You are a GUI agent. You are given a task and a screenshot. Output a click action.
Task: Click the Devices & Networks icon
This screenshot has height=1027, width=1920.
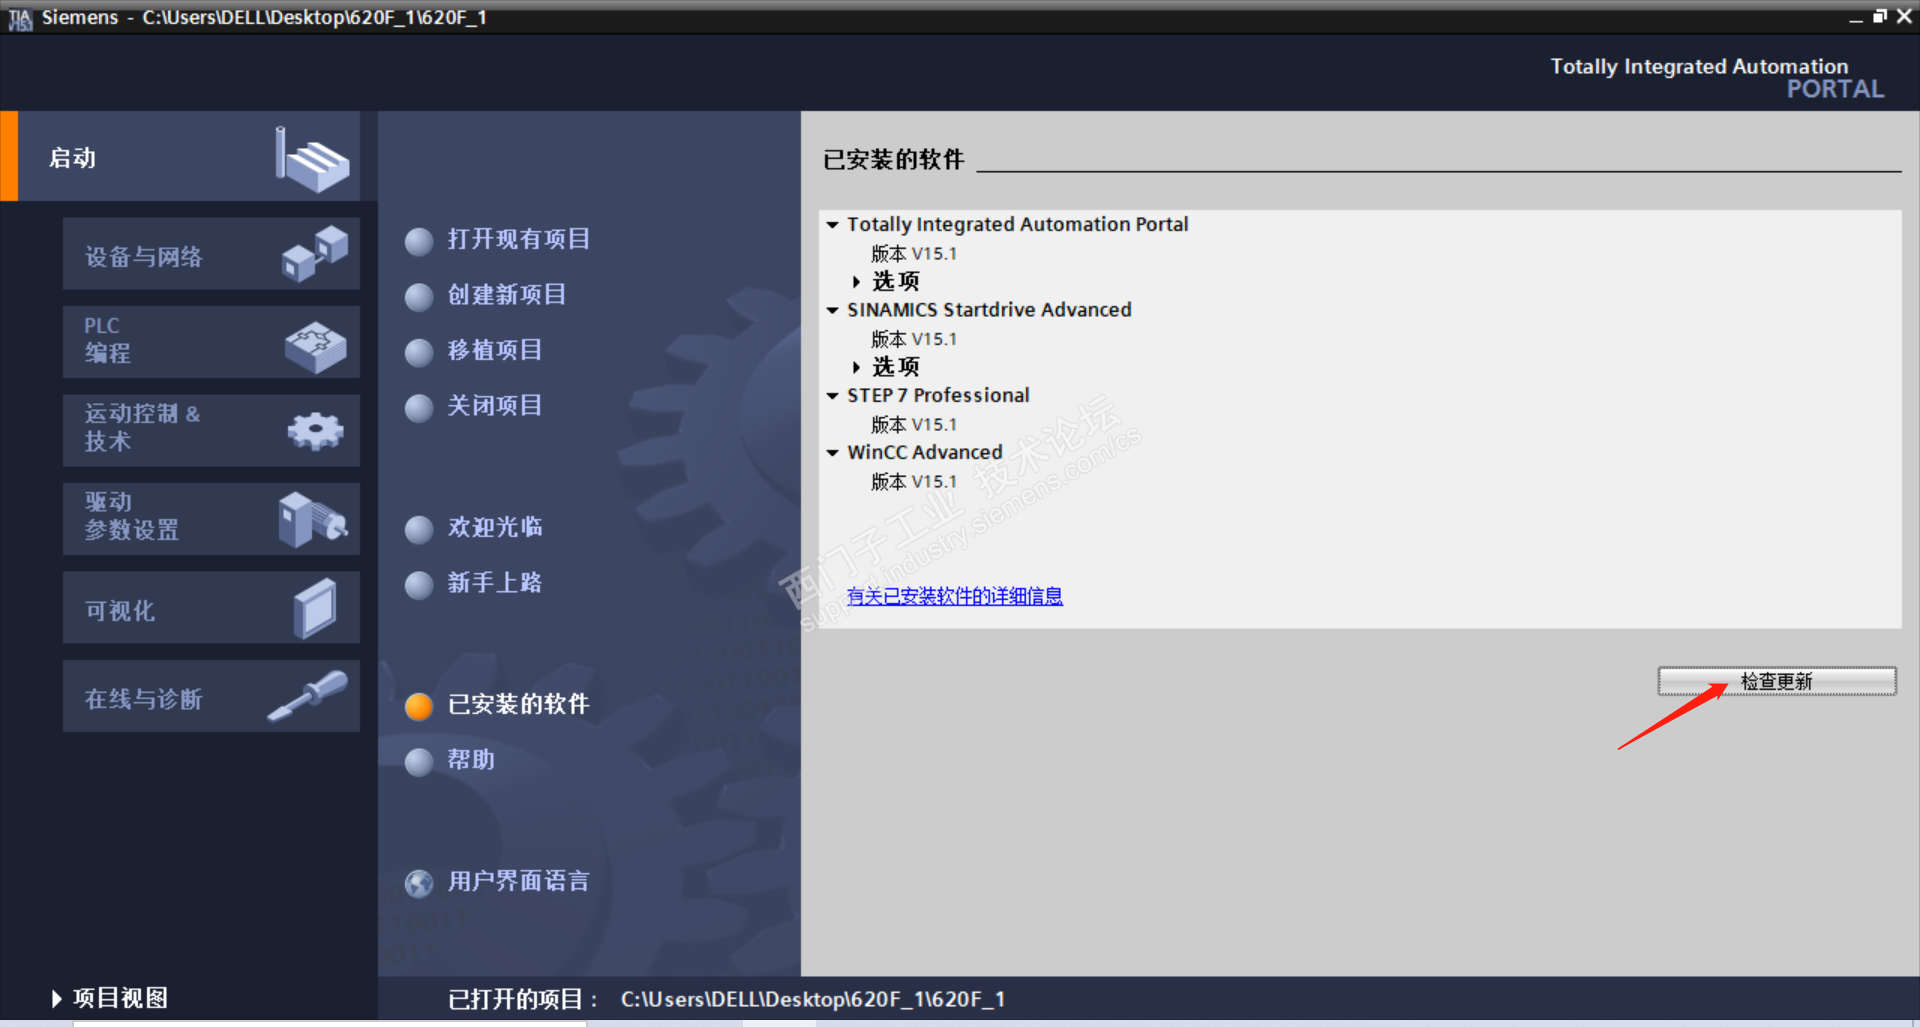315,254
